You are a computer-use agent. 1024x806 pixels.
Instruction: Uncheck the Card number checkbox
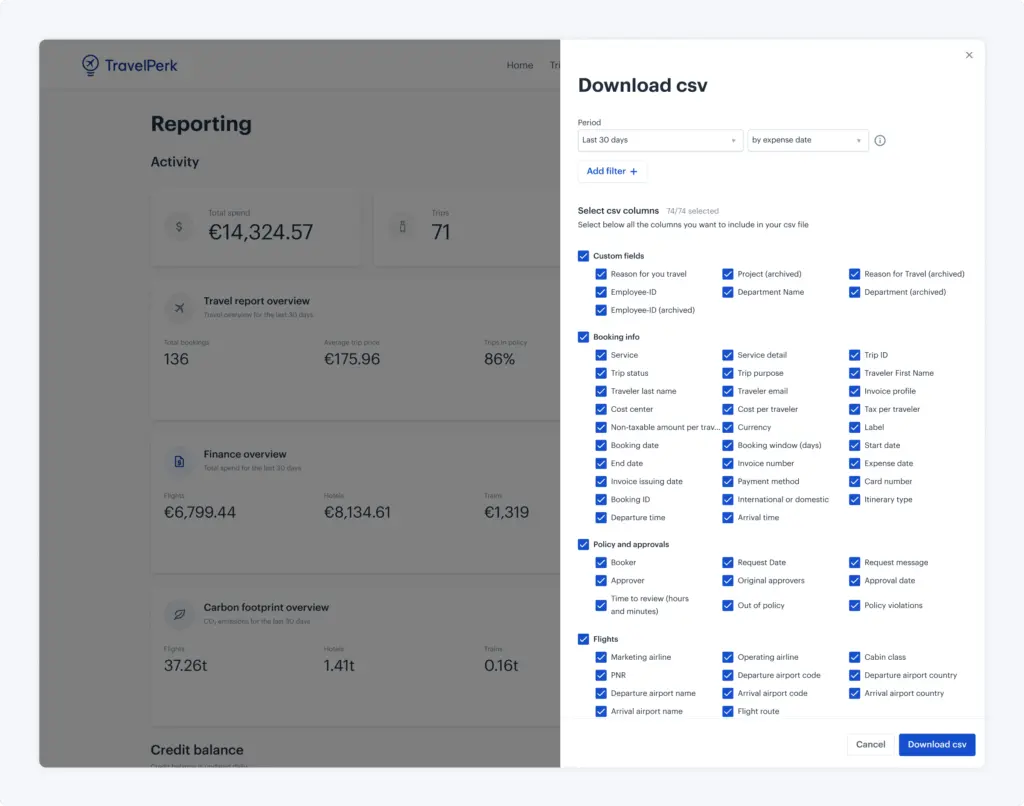tap(854, 481)
